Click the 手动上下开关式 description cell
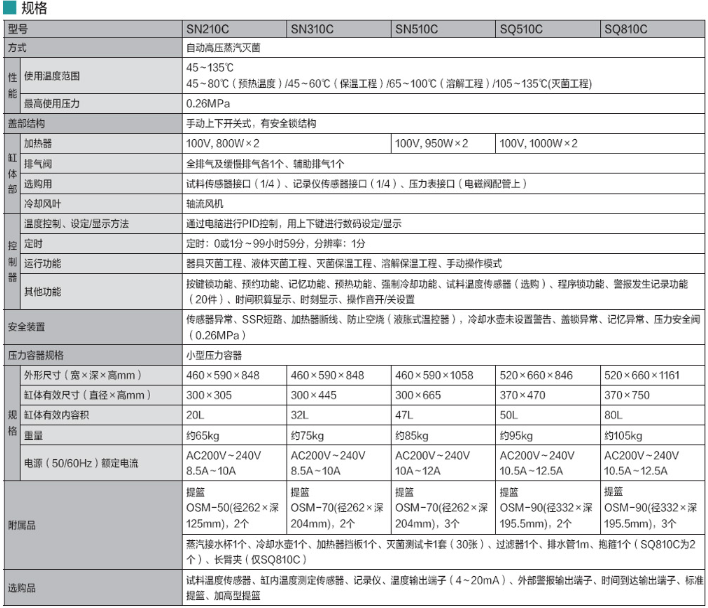 (443, 124)
